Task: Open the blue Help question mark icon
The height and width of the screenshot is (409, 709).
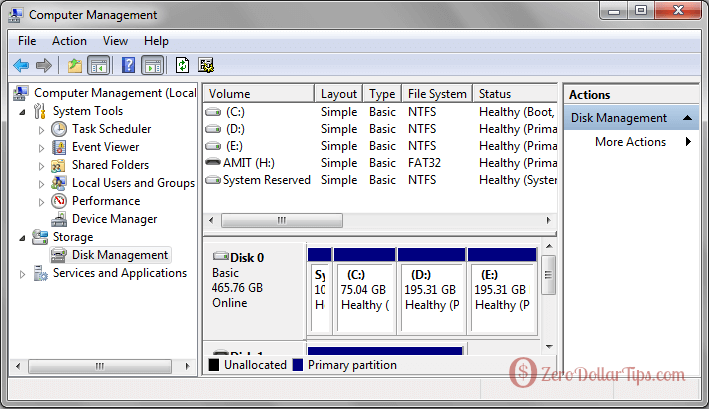Action: tap(128, 66)
